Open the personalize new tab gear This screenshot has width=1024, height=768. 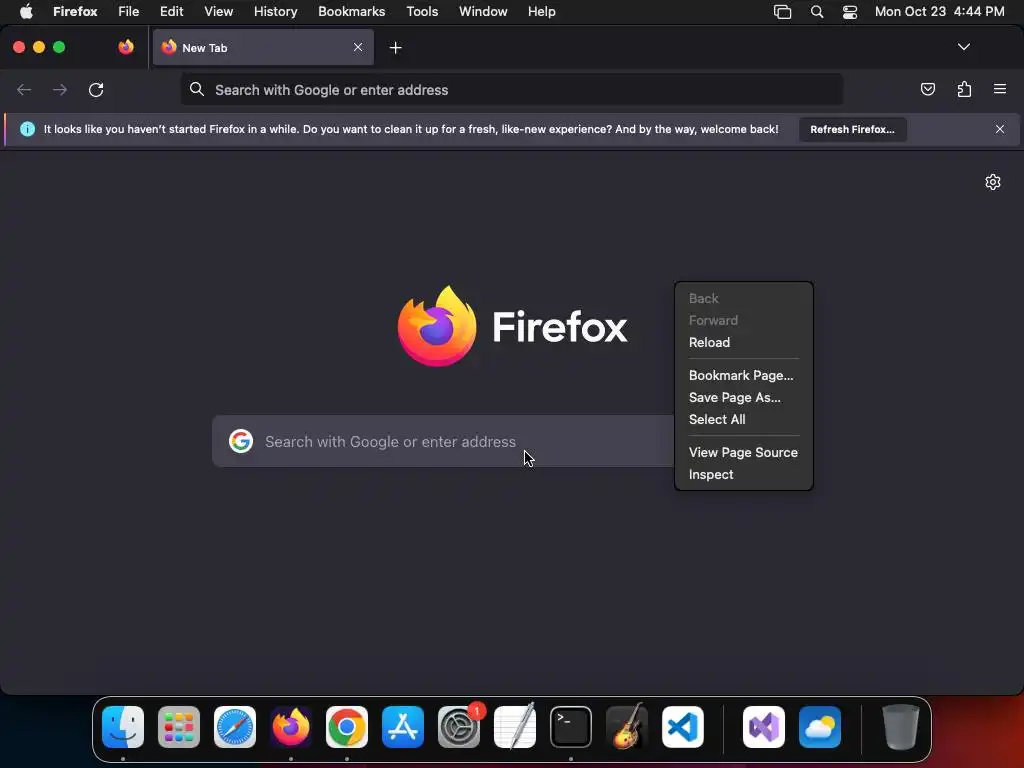993,182
